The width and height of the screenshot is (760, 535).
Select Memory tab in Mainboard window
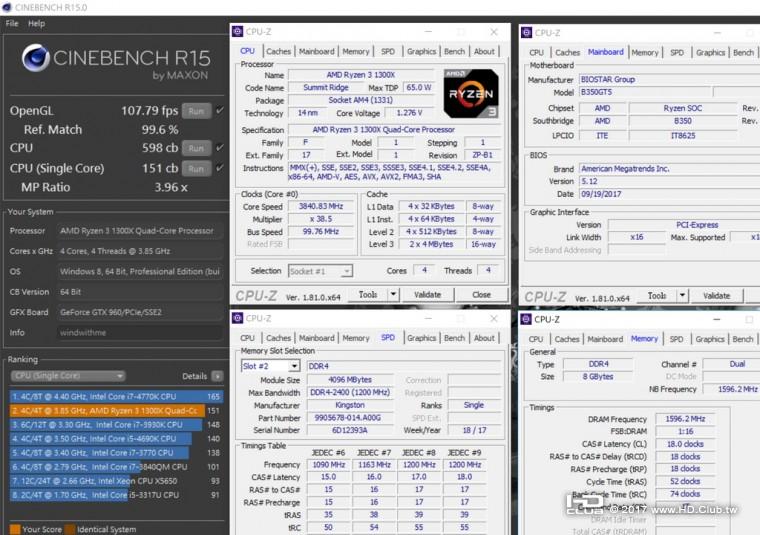click(645, 52)
